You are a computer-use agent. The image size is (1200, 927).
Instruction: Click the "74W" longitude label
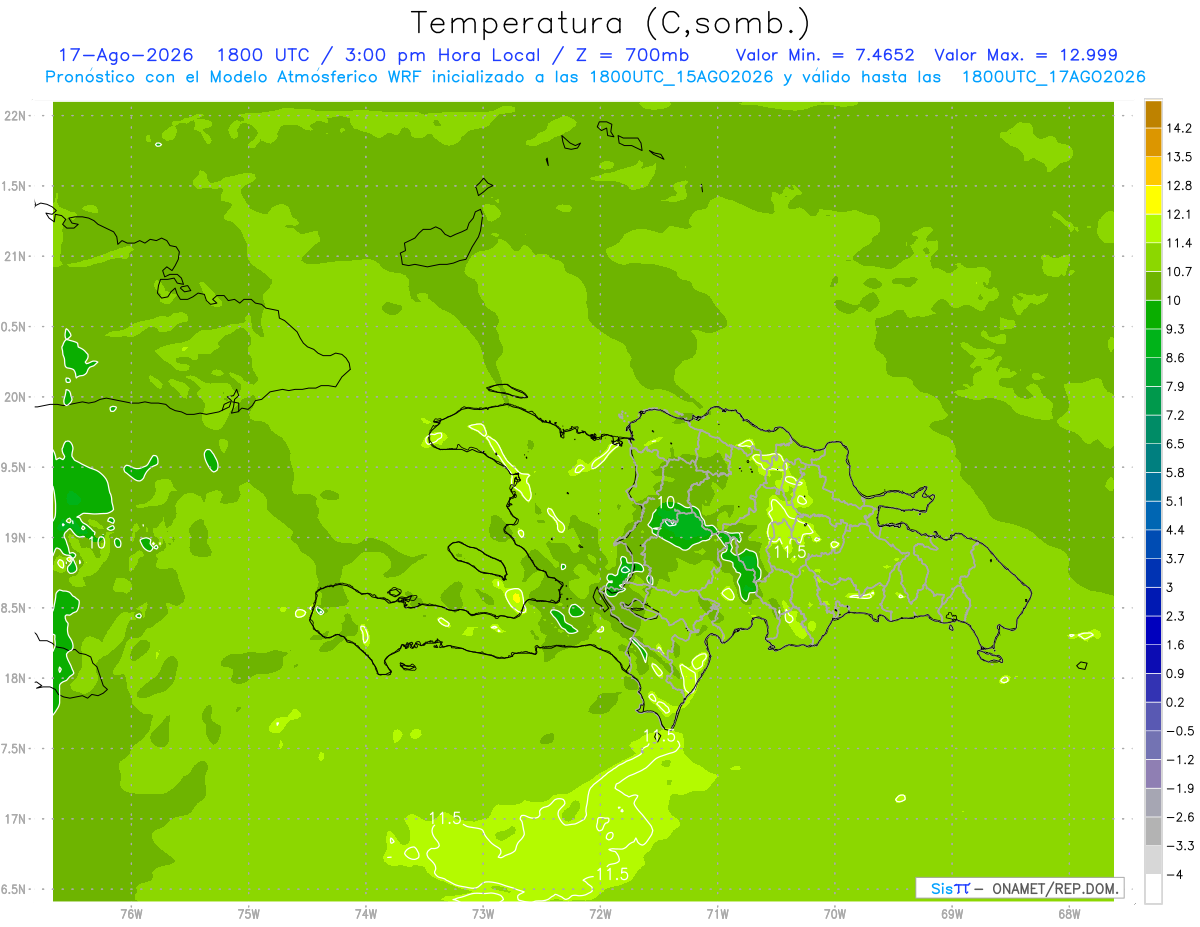(366, 913)
